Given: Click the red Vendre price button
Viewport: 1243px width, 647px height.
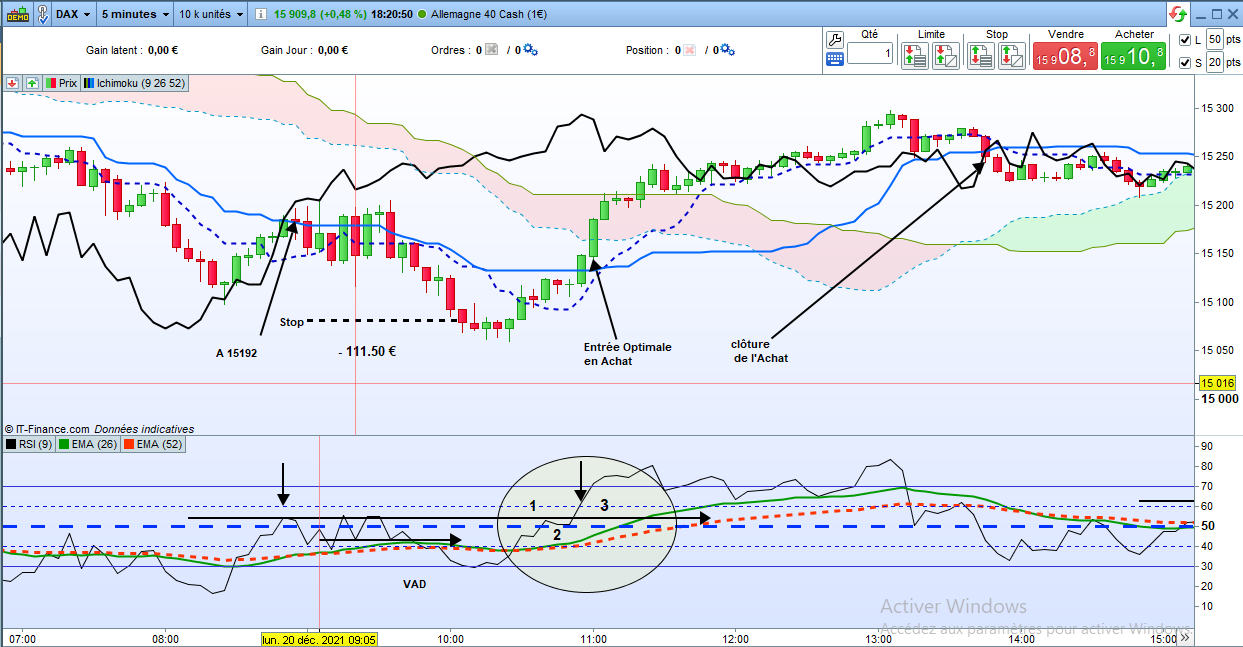Looking at the screenshot, I should pyautogui.click(x=1064, y=57).
